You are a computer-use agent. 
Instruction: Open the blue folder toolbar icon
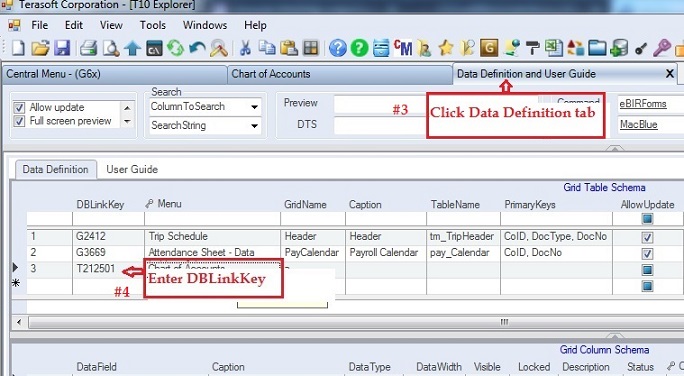(597, 48)
